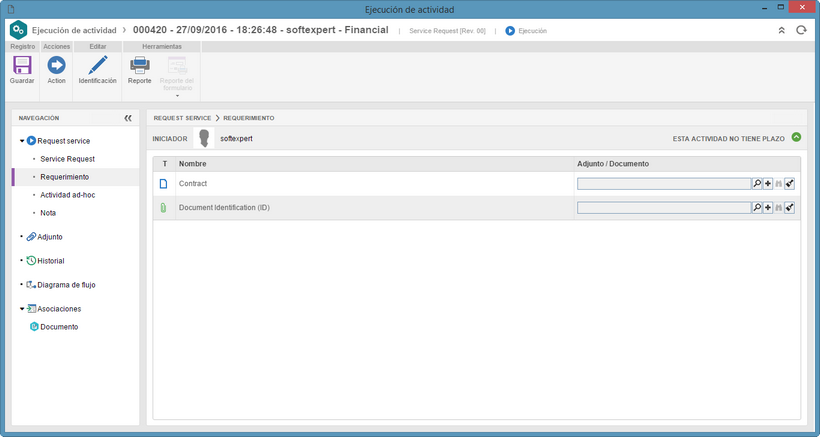Click REQUEST SERVICE breadcrumb
Image resolution: width=820 pixels, height=437 pixels.
183,118
